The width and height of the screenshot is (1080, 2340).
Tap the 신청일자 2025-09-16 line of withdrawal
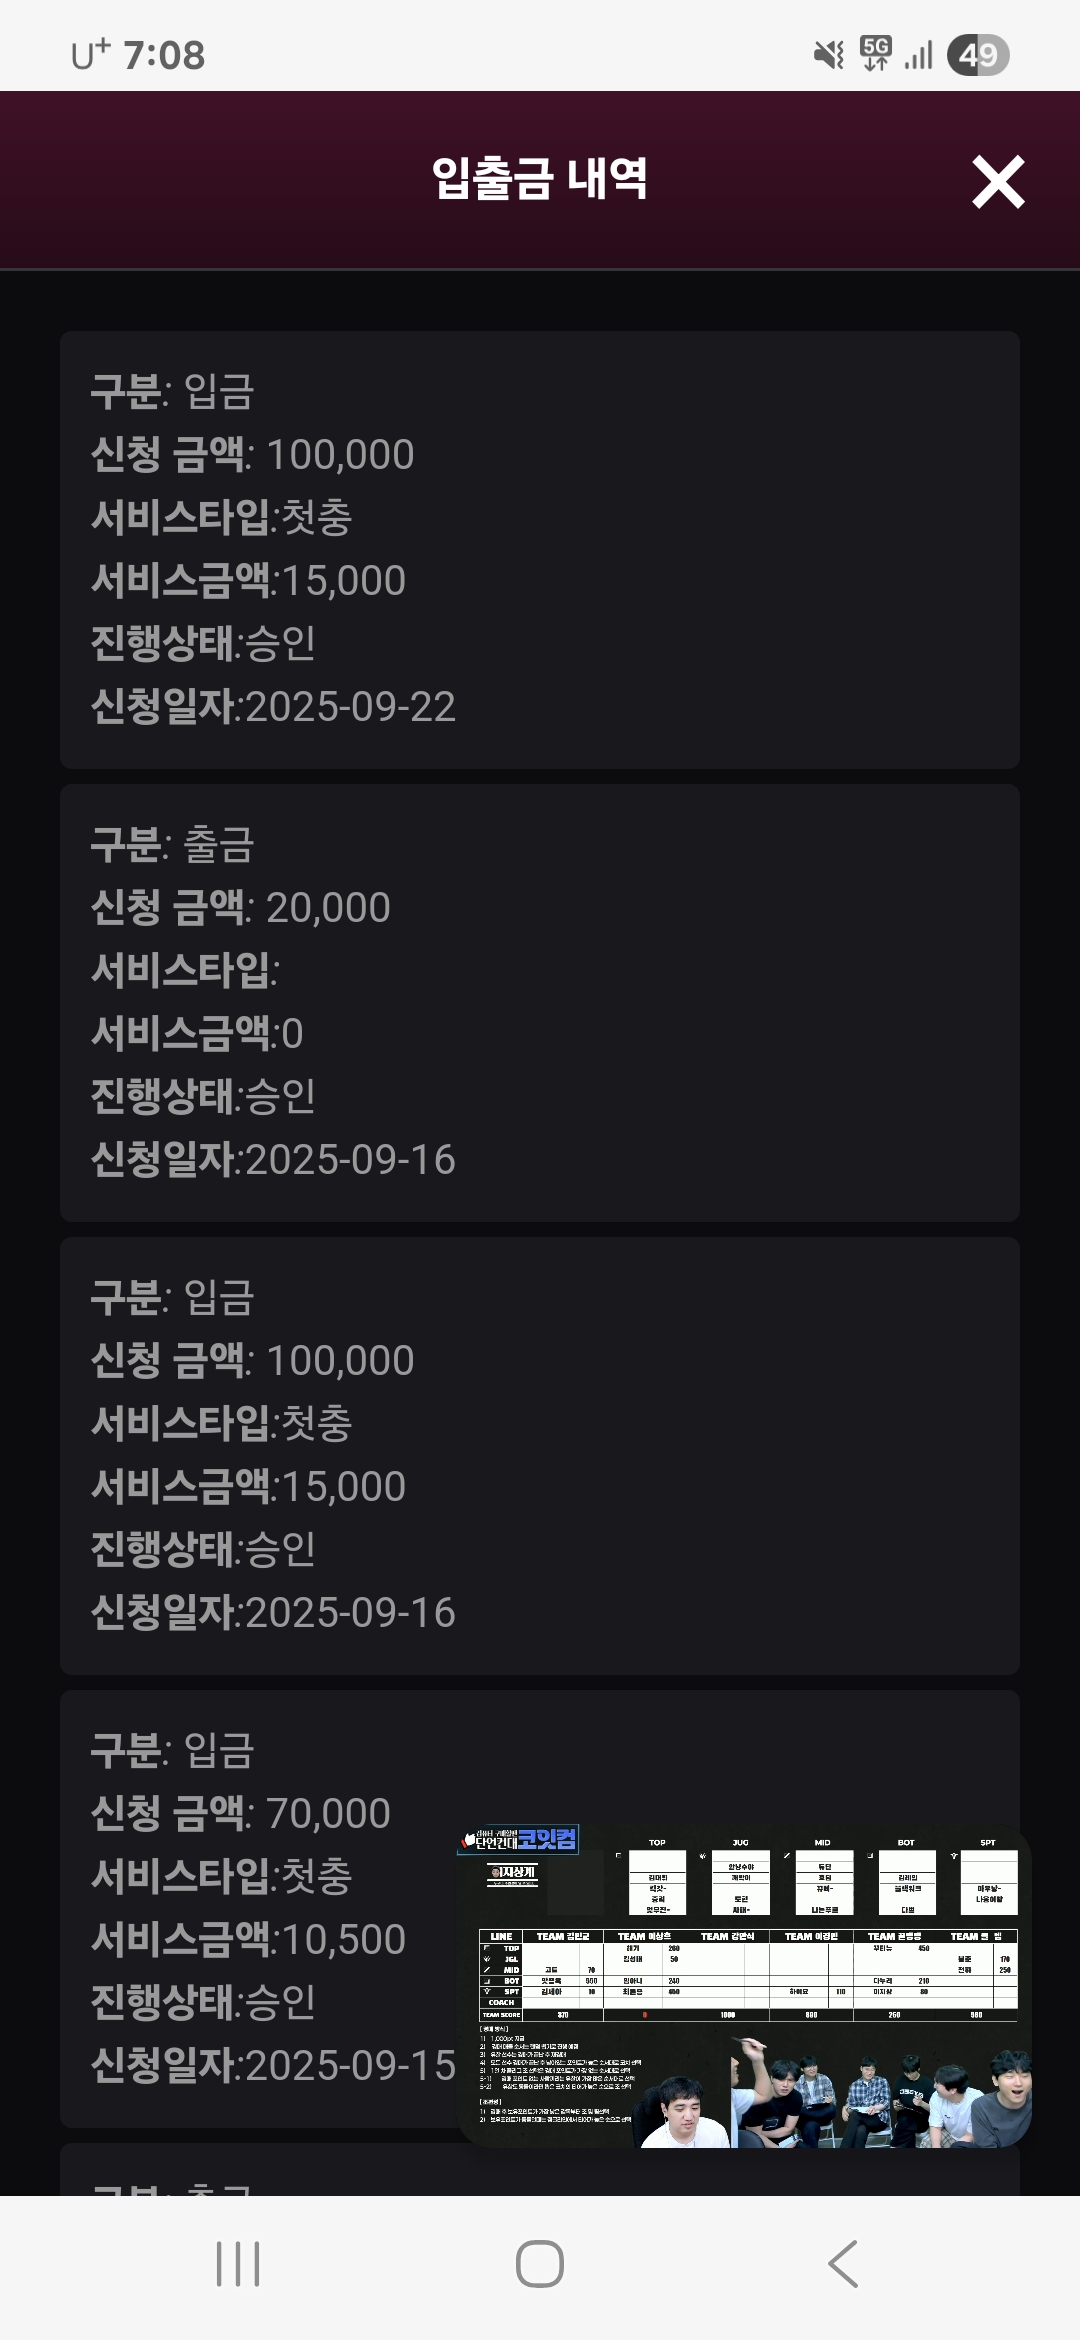[273, 1160]
